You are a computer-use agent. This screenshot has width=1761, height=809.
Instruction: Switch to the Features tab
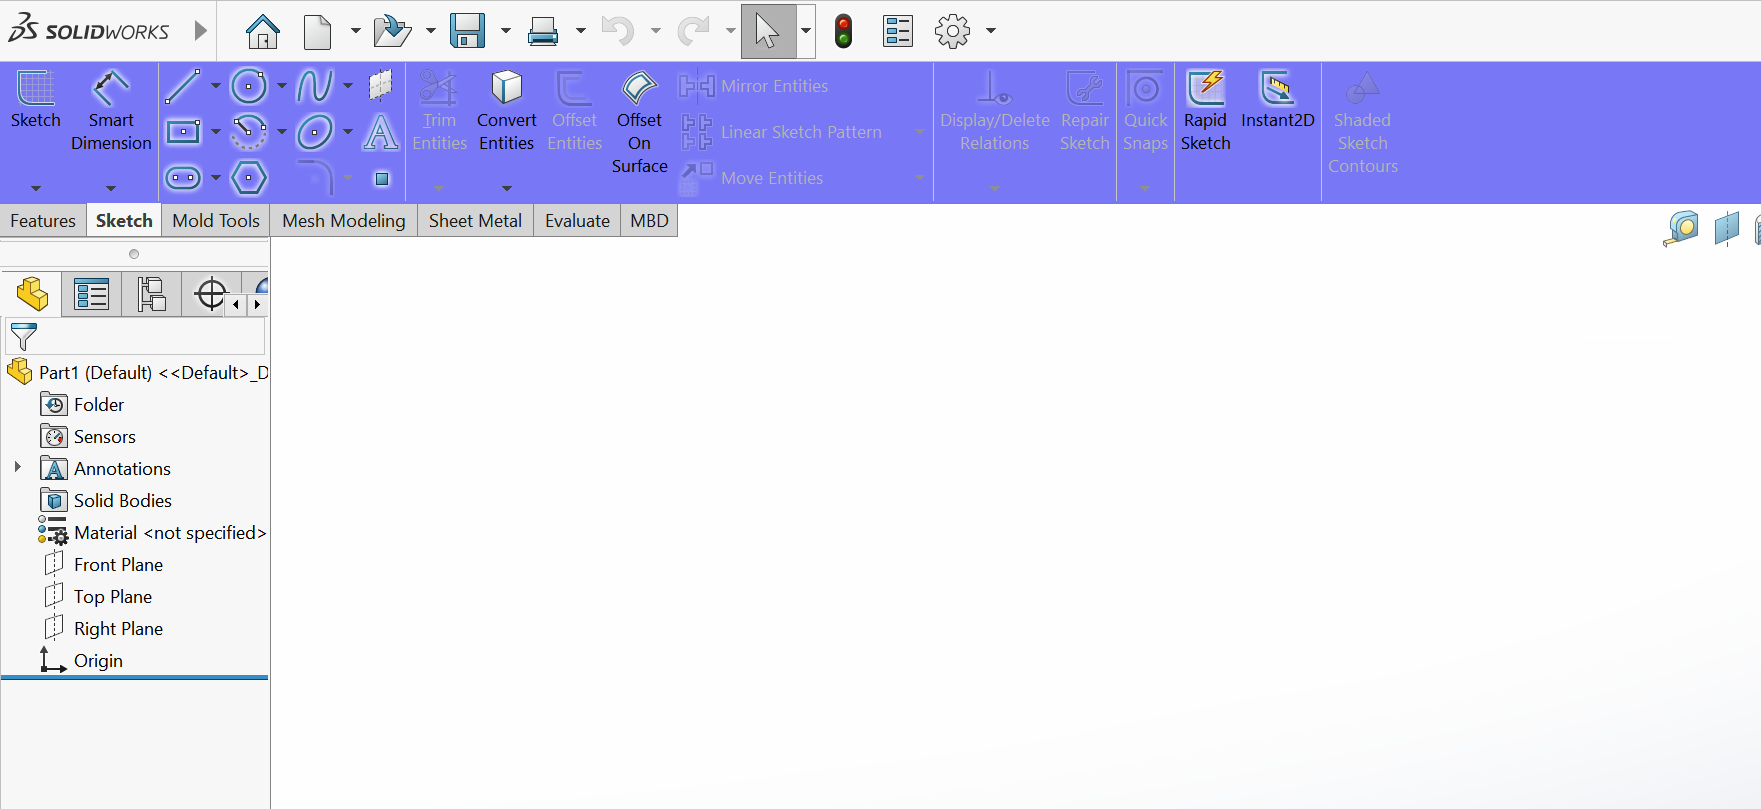pos(43,221)
